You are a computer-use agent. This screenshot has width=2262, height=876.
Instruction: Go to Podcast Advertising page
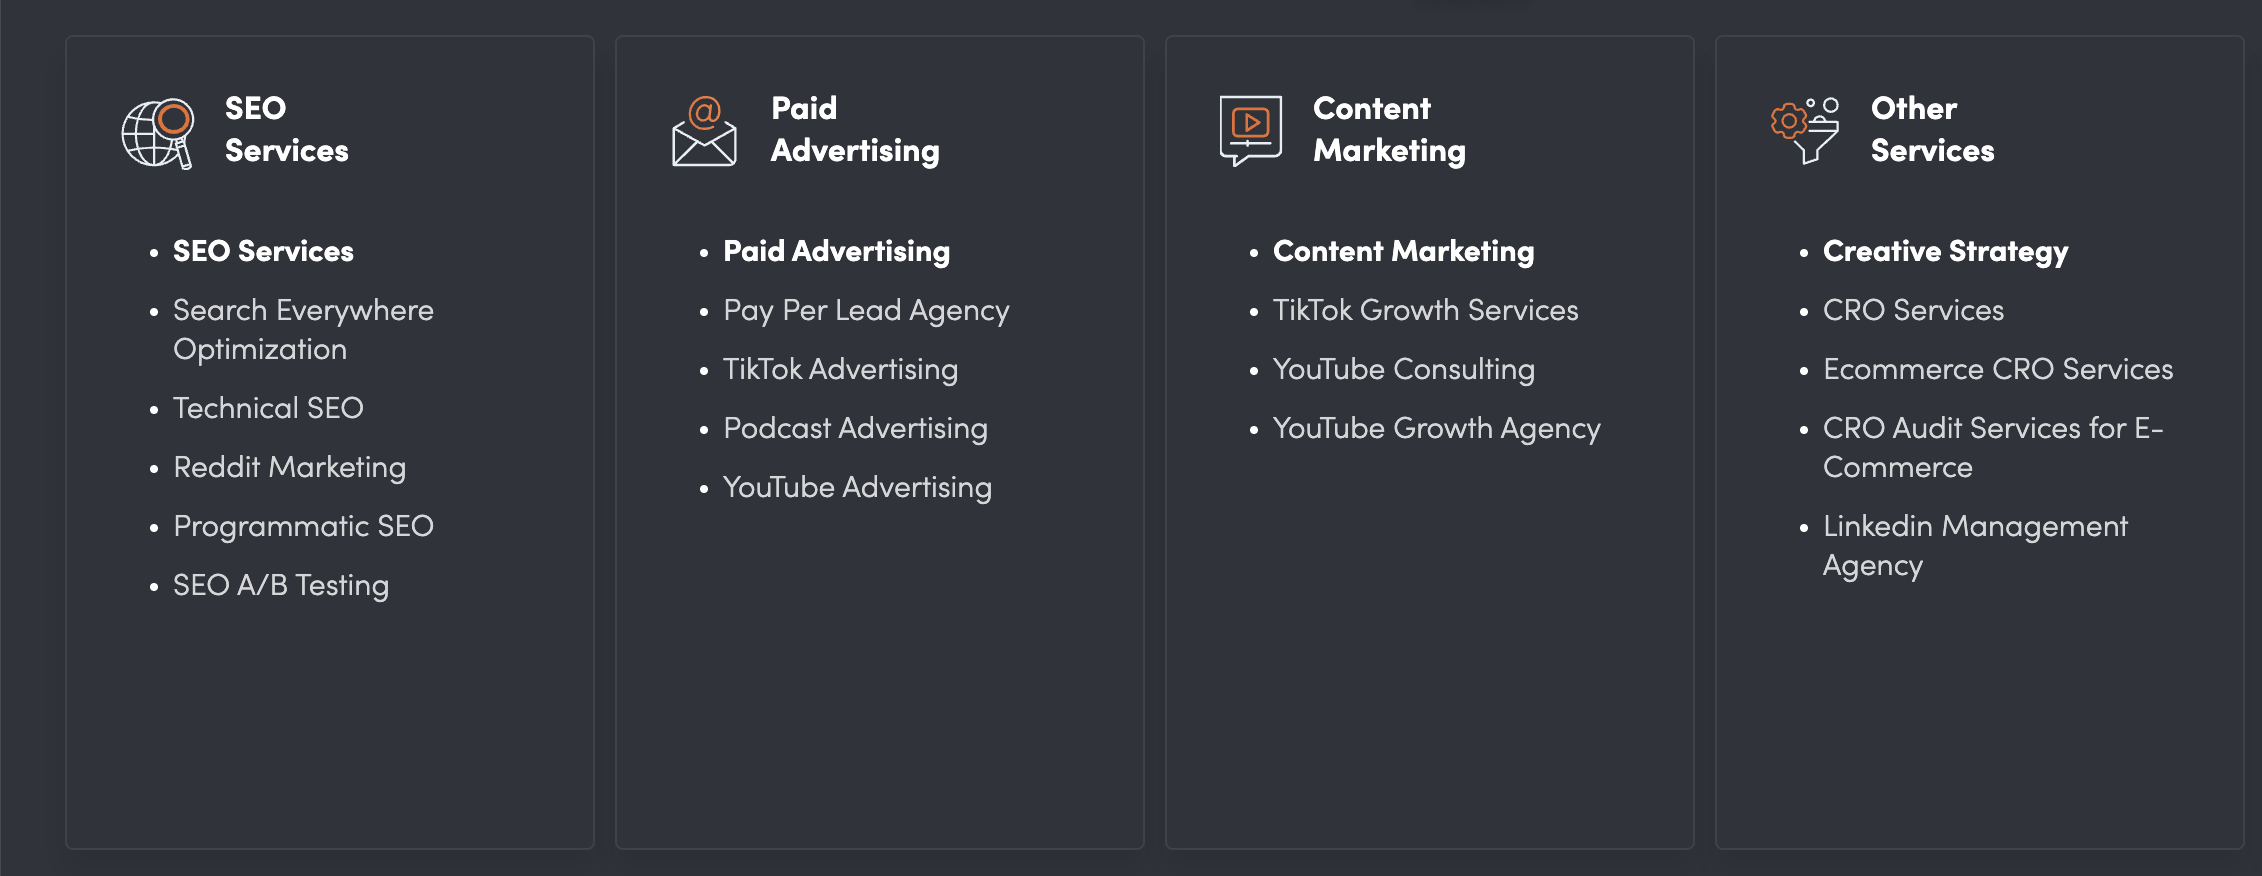(x=855, y=428)
